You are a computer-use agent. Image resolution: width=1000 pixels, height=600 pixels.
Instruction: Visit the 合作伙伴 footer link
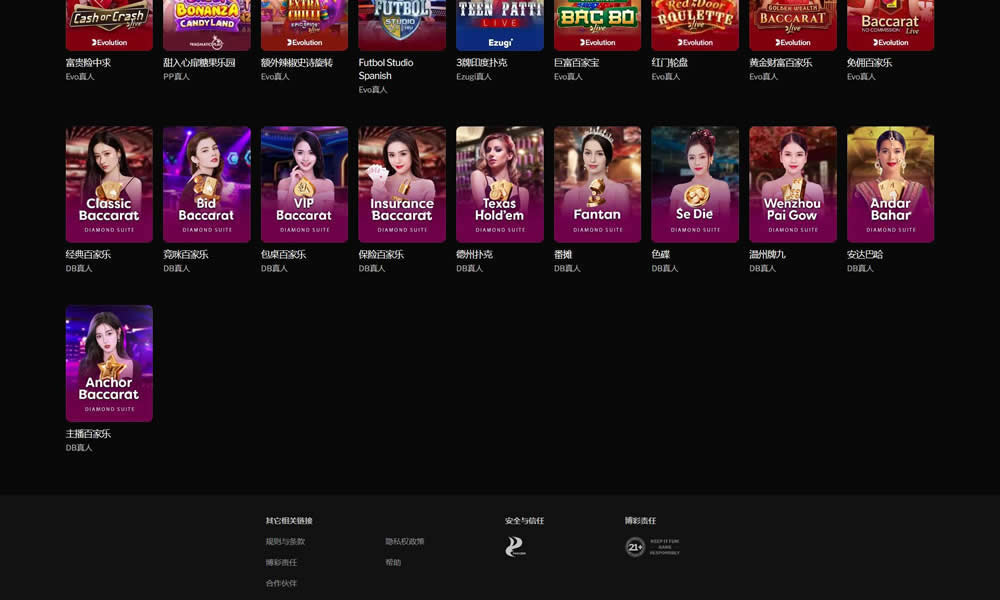pyautogui.click(x=281, y=583)
